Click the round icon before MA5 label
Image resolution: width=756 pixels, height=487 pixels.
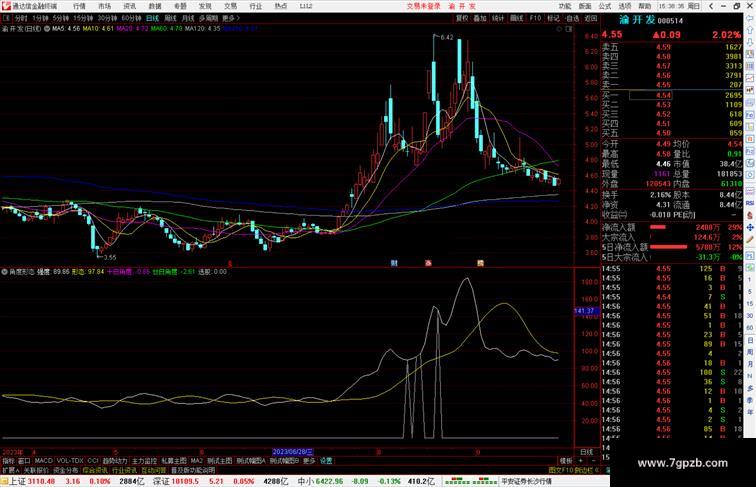click(47, 29)
